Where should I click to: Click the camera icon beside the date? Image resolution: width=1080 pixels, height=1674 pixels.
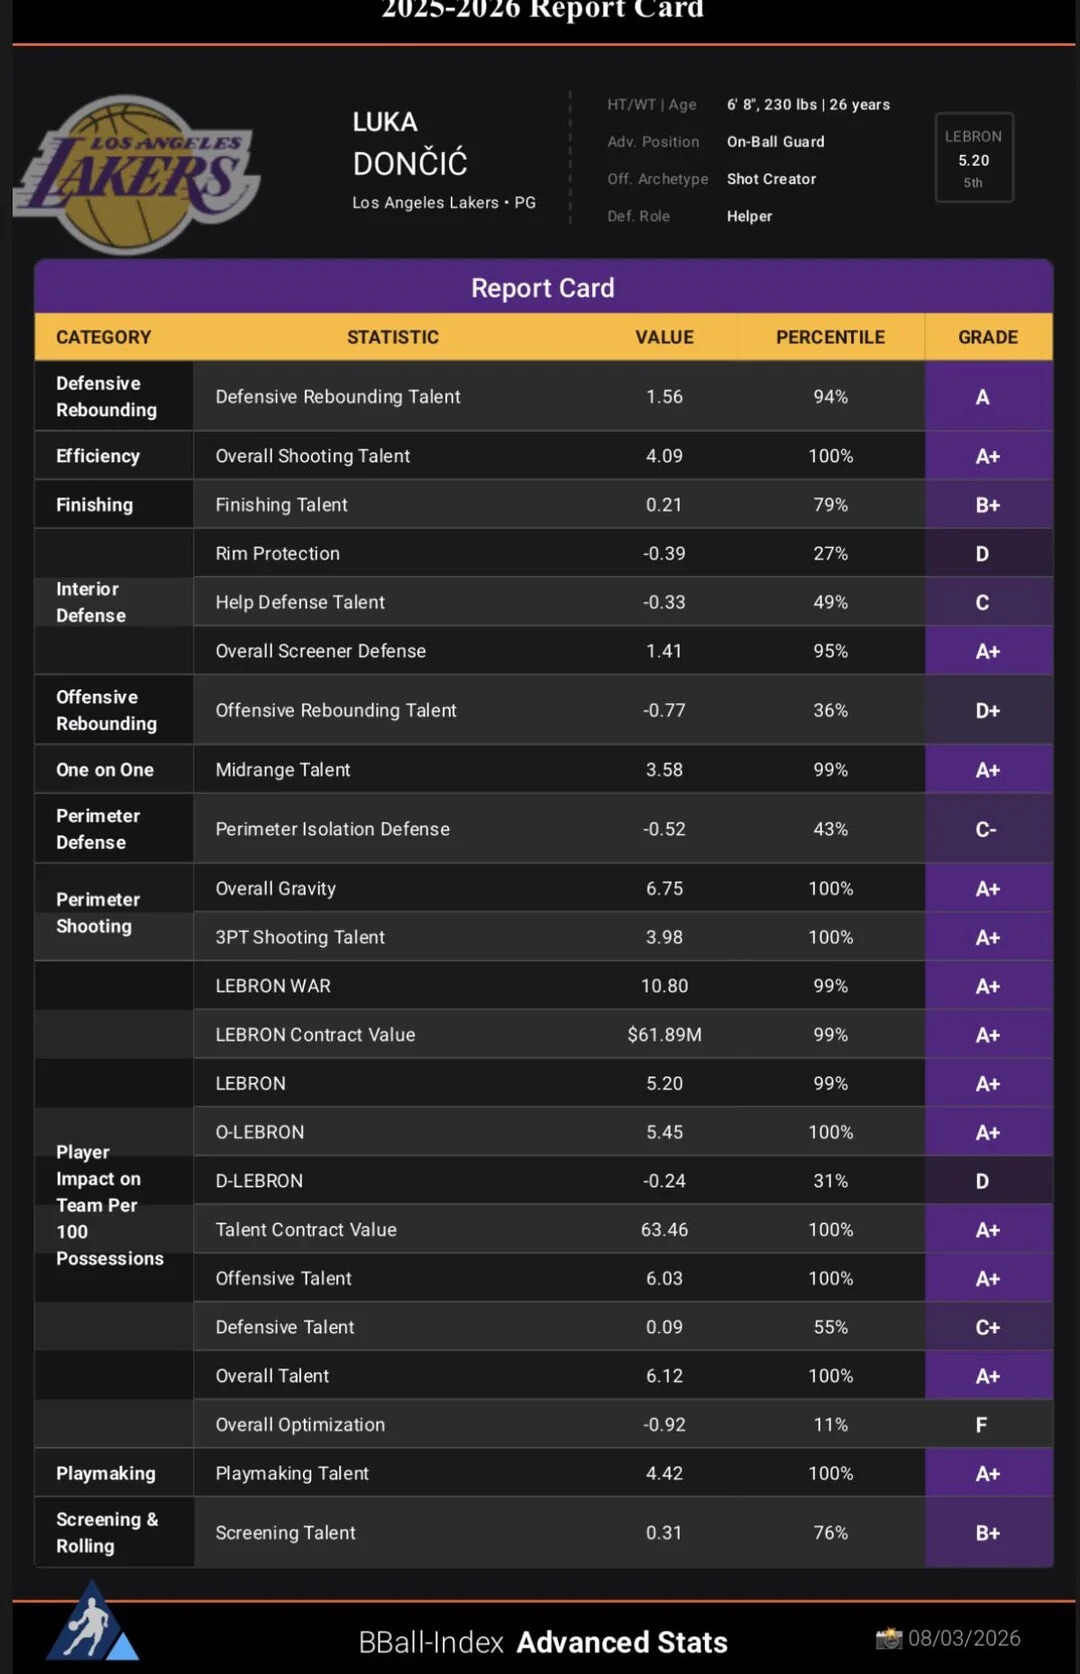pyautogui.click(x=889, y=1638)
